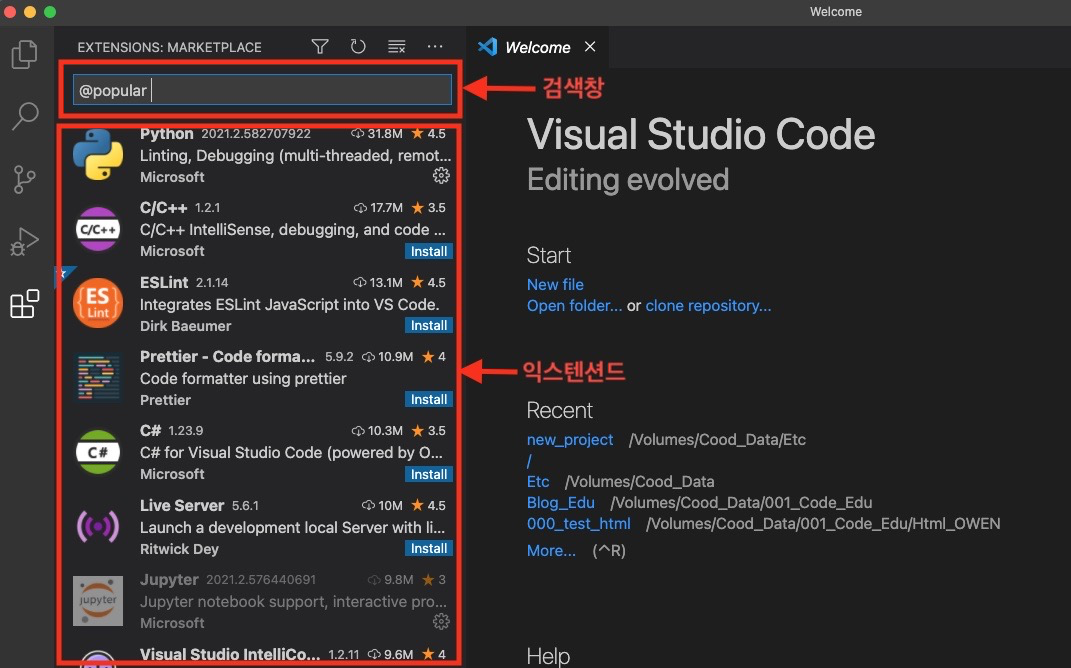The width and height of the screenshot is (1071, 668).
Task: Switch to the Welcome tab
Action: pos(537,47)
